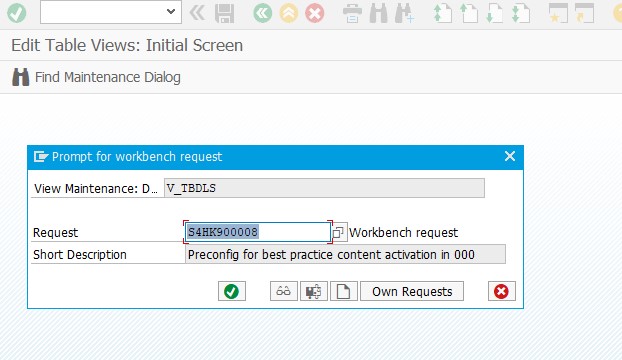Click the Save floppy disk icon
This screenshot has width=622, height=360.
coord(225,13)
